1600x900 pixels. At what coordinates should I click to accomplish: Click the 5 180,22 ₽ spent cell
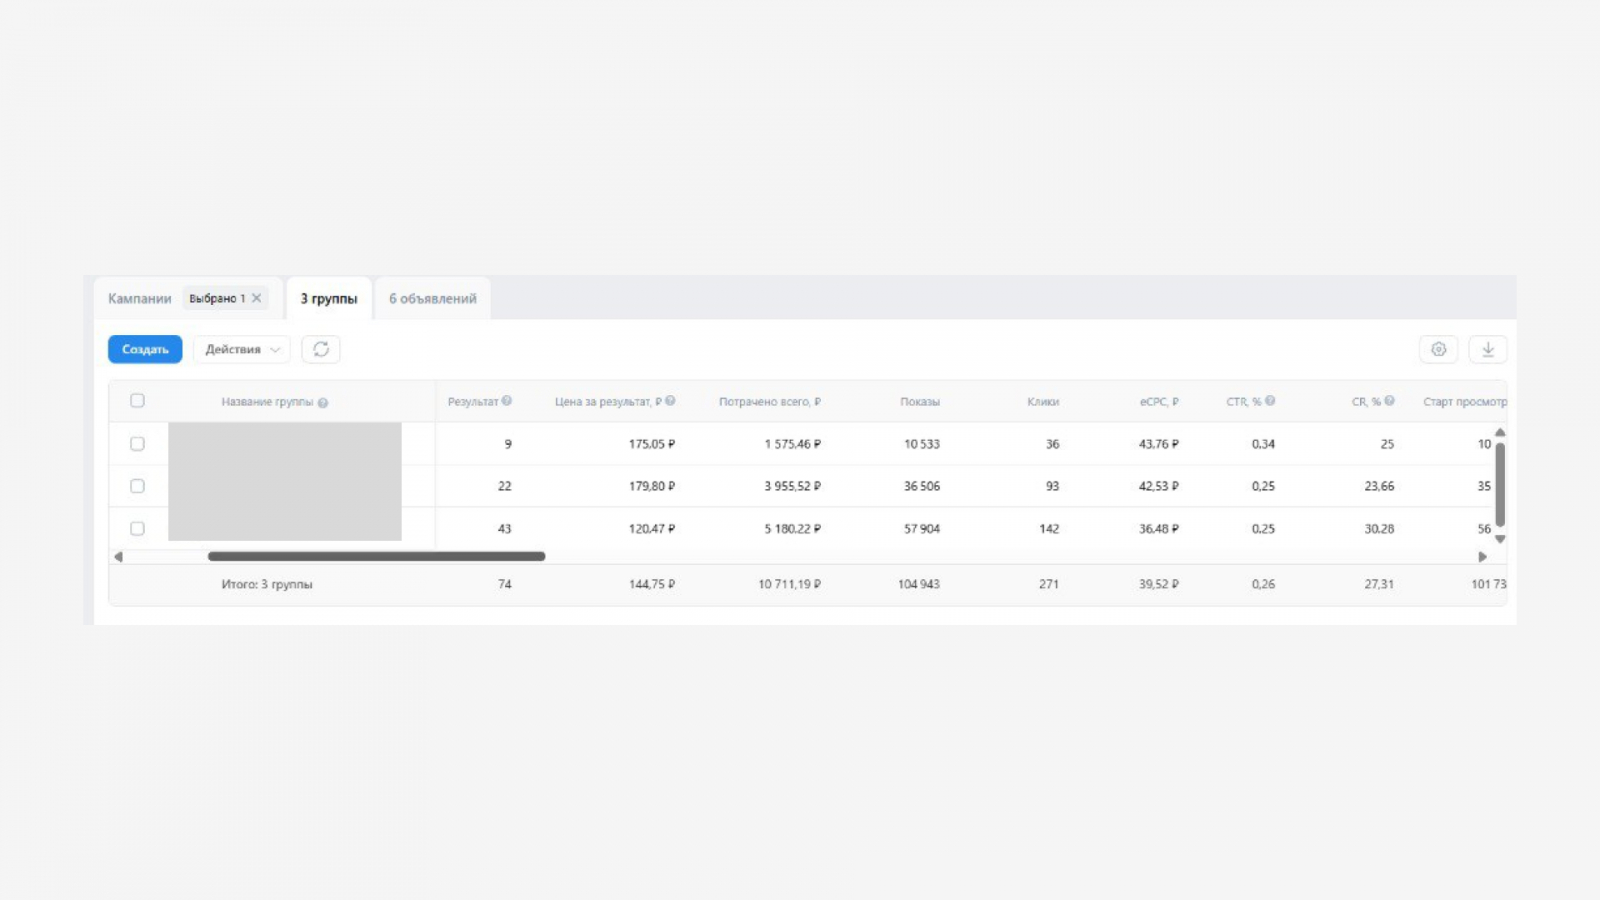793,529
